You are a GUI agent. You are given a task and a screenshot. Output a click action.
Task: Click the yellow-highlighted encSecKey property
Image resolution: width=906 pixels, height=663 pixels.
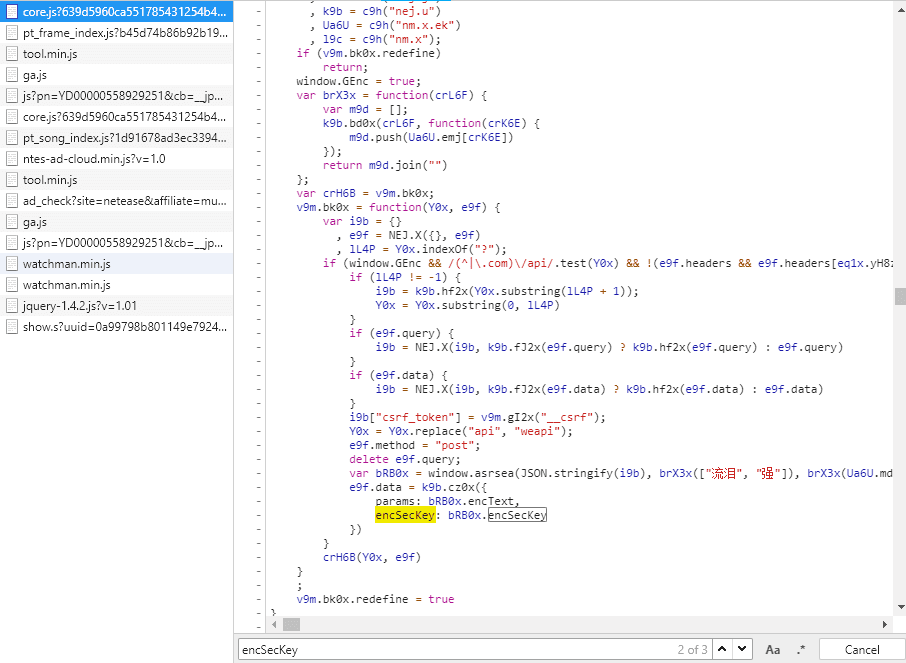point(405,515)
